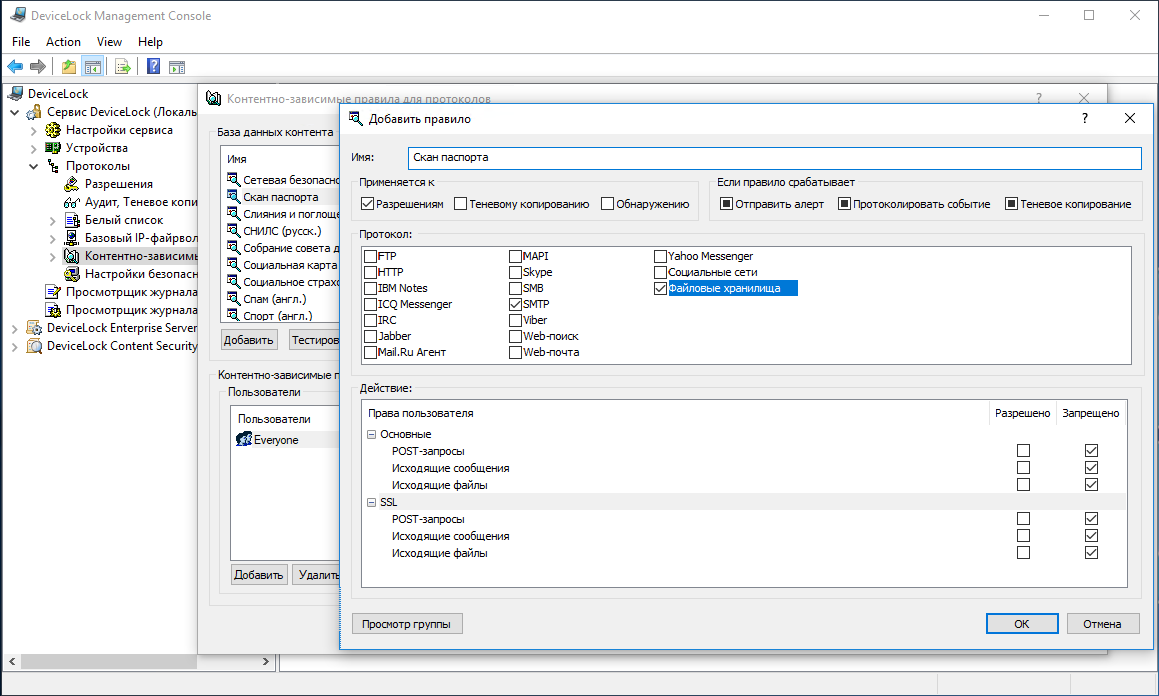Click the Everyone user icon

point(244,440)
